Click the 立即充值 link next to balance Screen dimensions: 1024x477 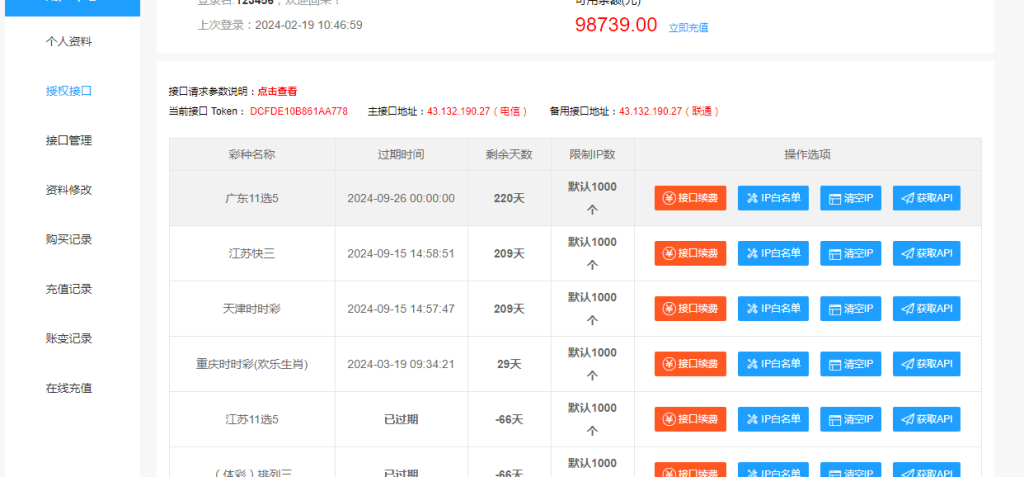coord(688,27)
